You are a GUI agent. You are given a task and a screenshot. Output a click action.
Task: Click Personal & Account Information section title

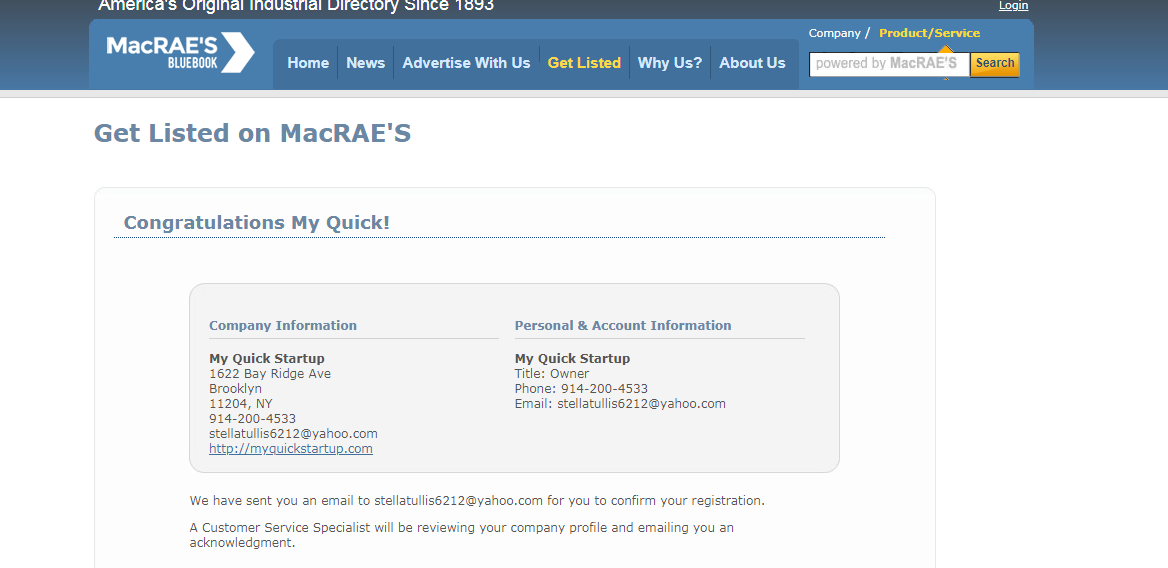tap(622, 325)
